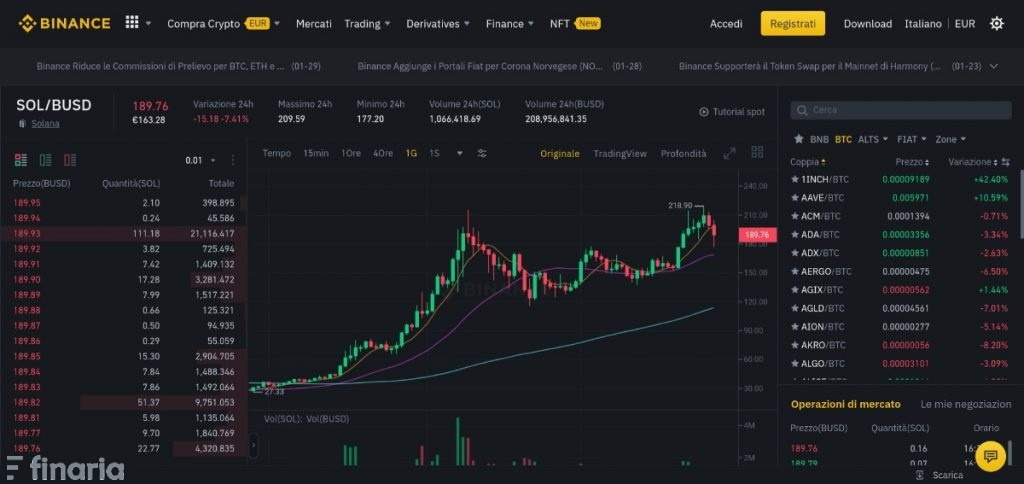
Task: Sort pairs by Coppia column header
Action: click(x=808, y=162)
